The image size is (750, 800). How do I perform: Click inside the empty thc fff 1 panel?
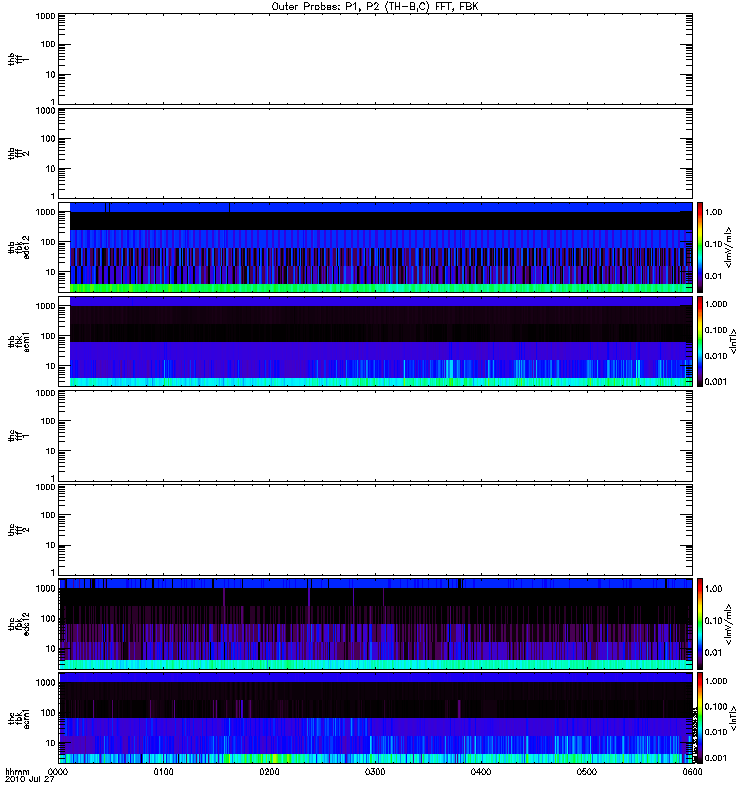[375, 436]
